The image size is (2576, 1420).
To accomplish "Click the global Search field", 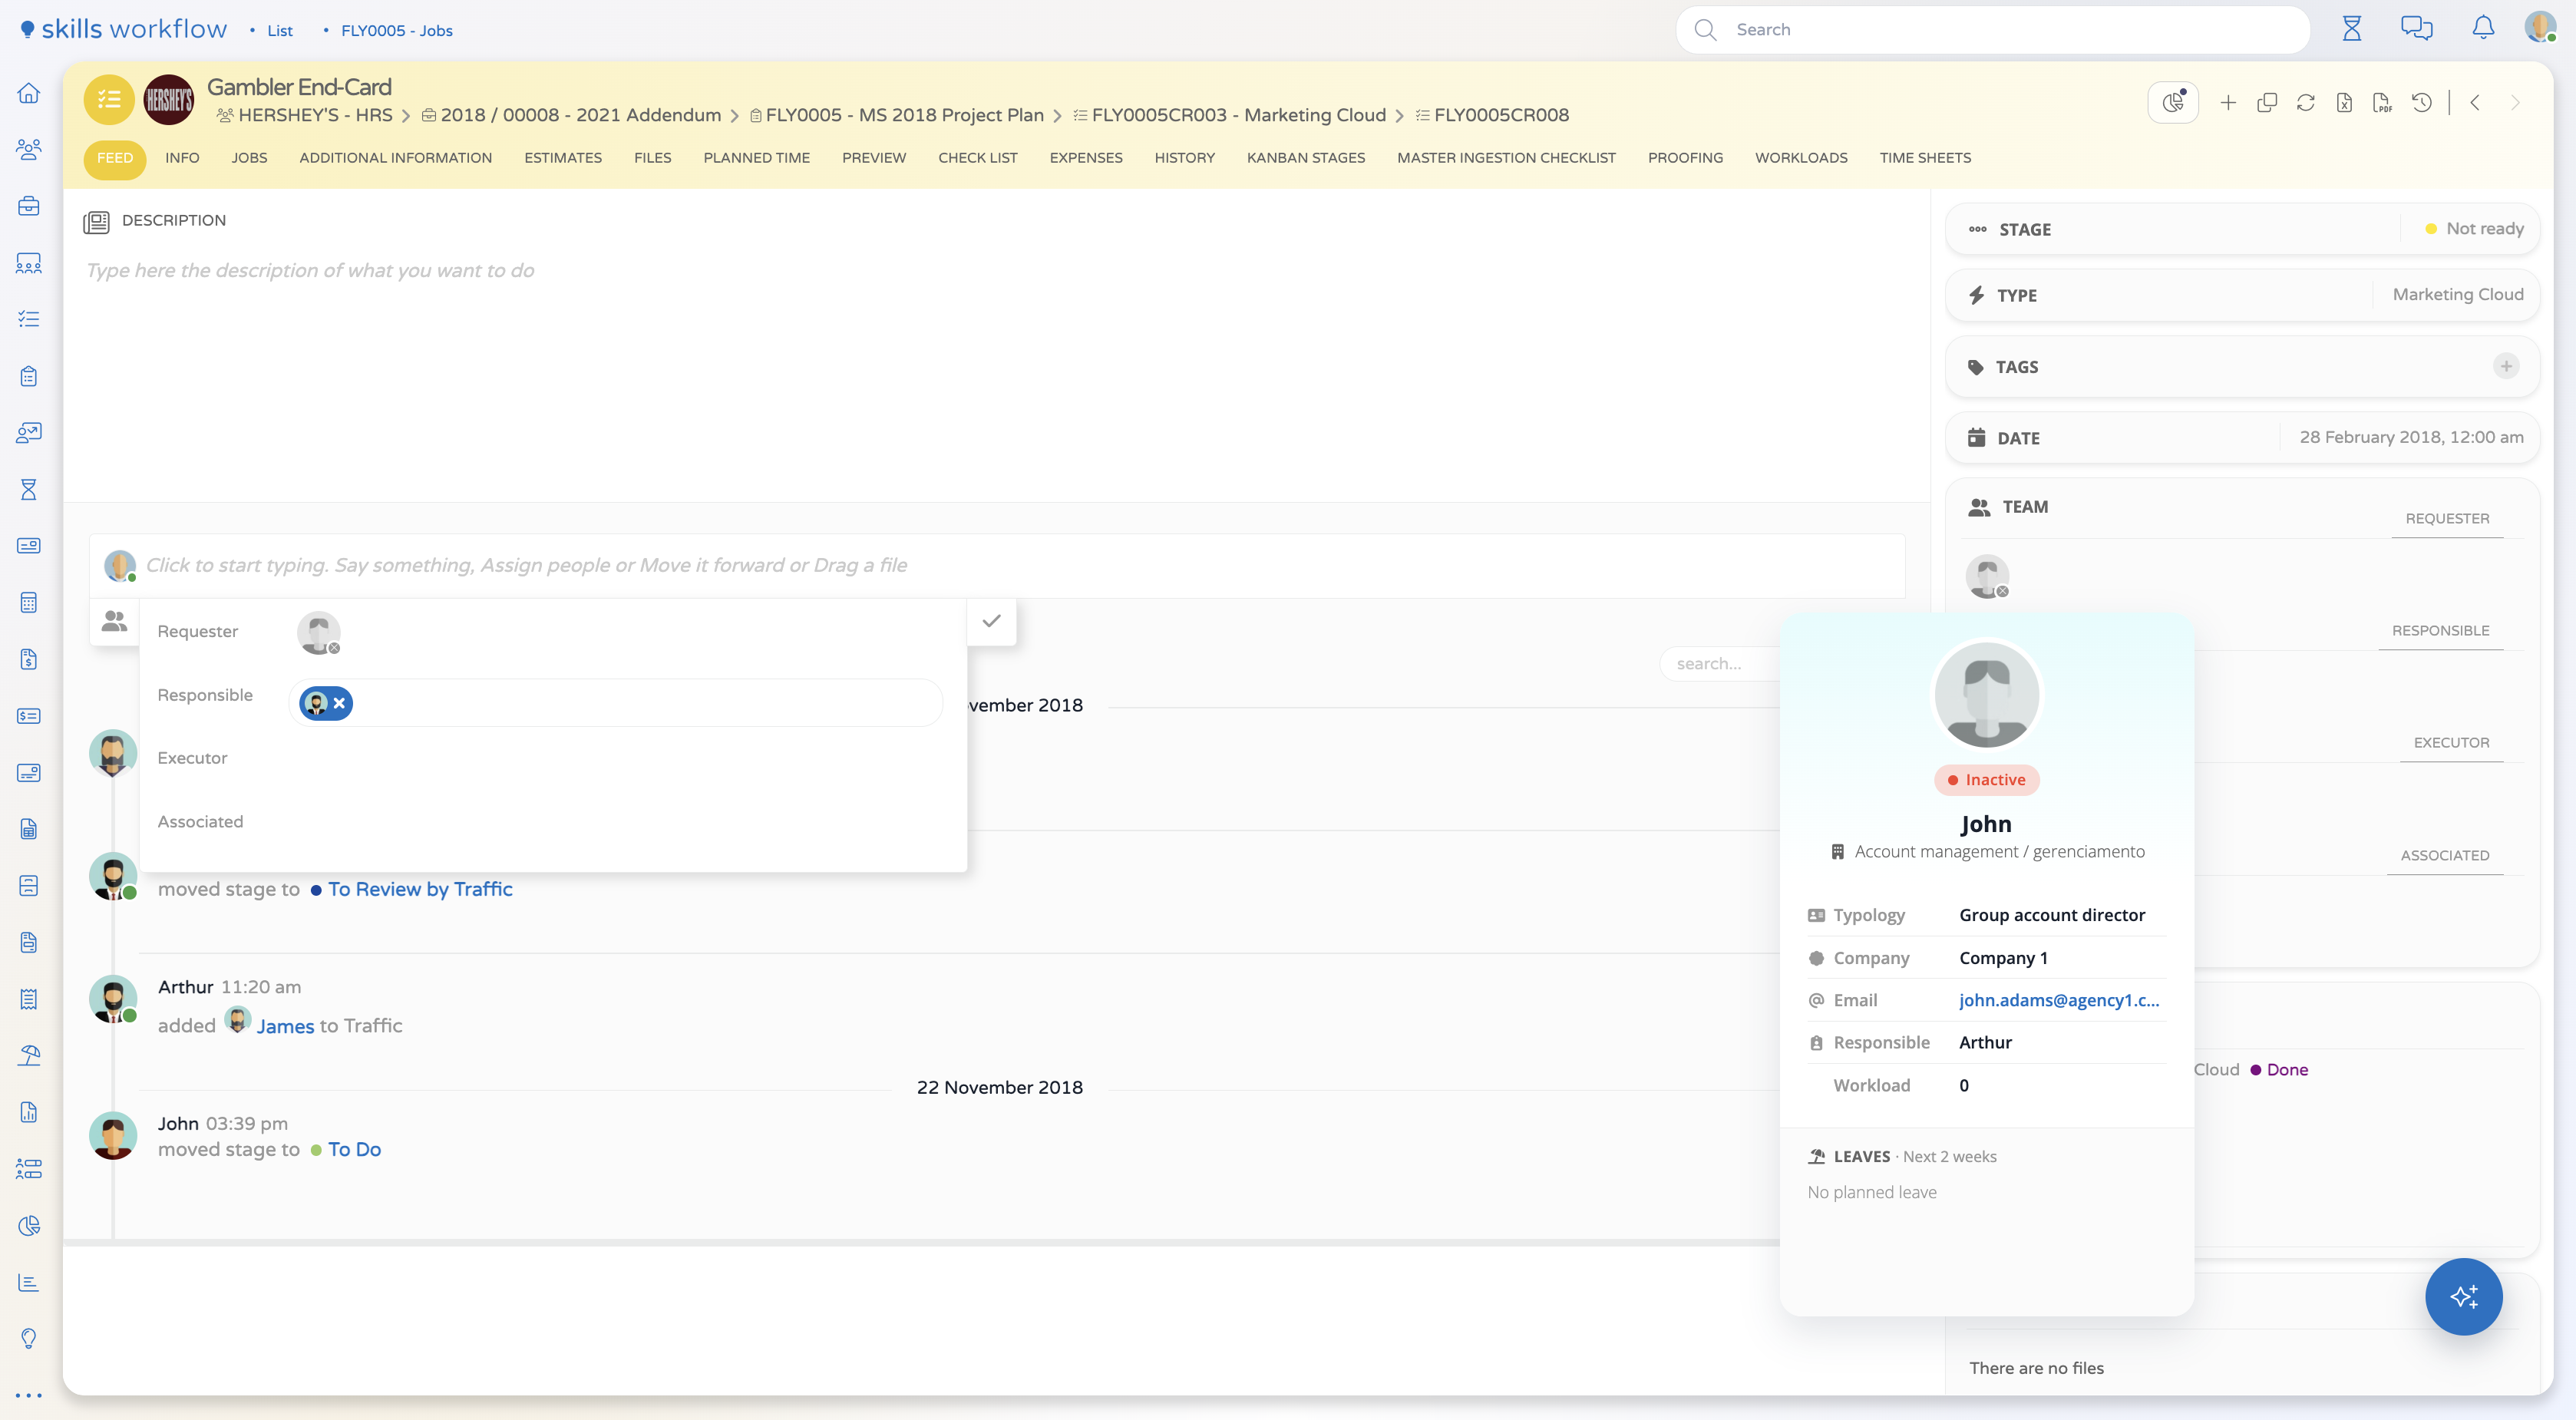I will pyautogui.click(x=1993, y=30).
